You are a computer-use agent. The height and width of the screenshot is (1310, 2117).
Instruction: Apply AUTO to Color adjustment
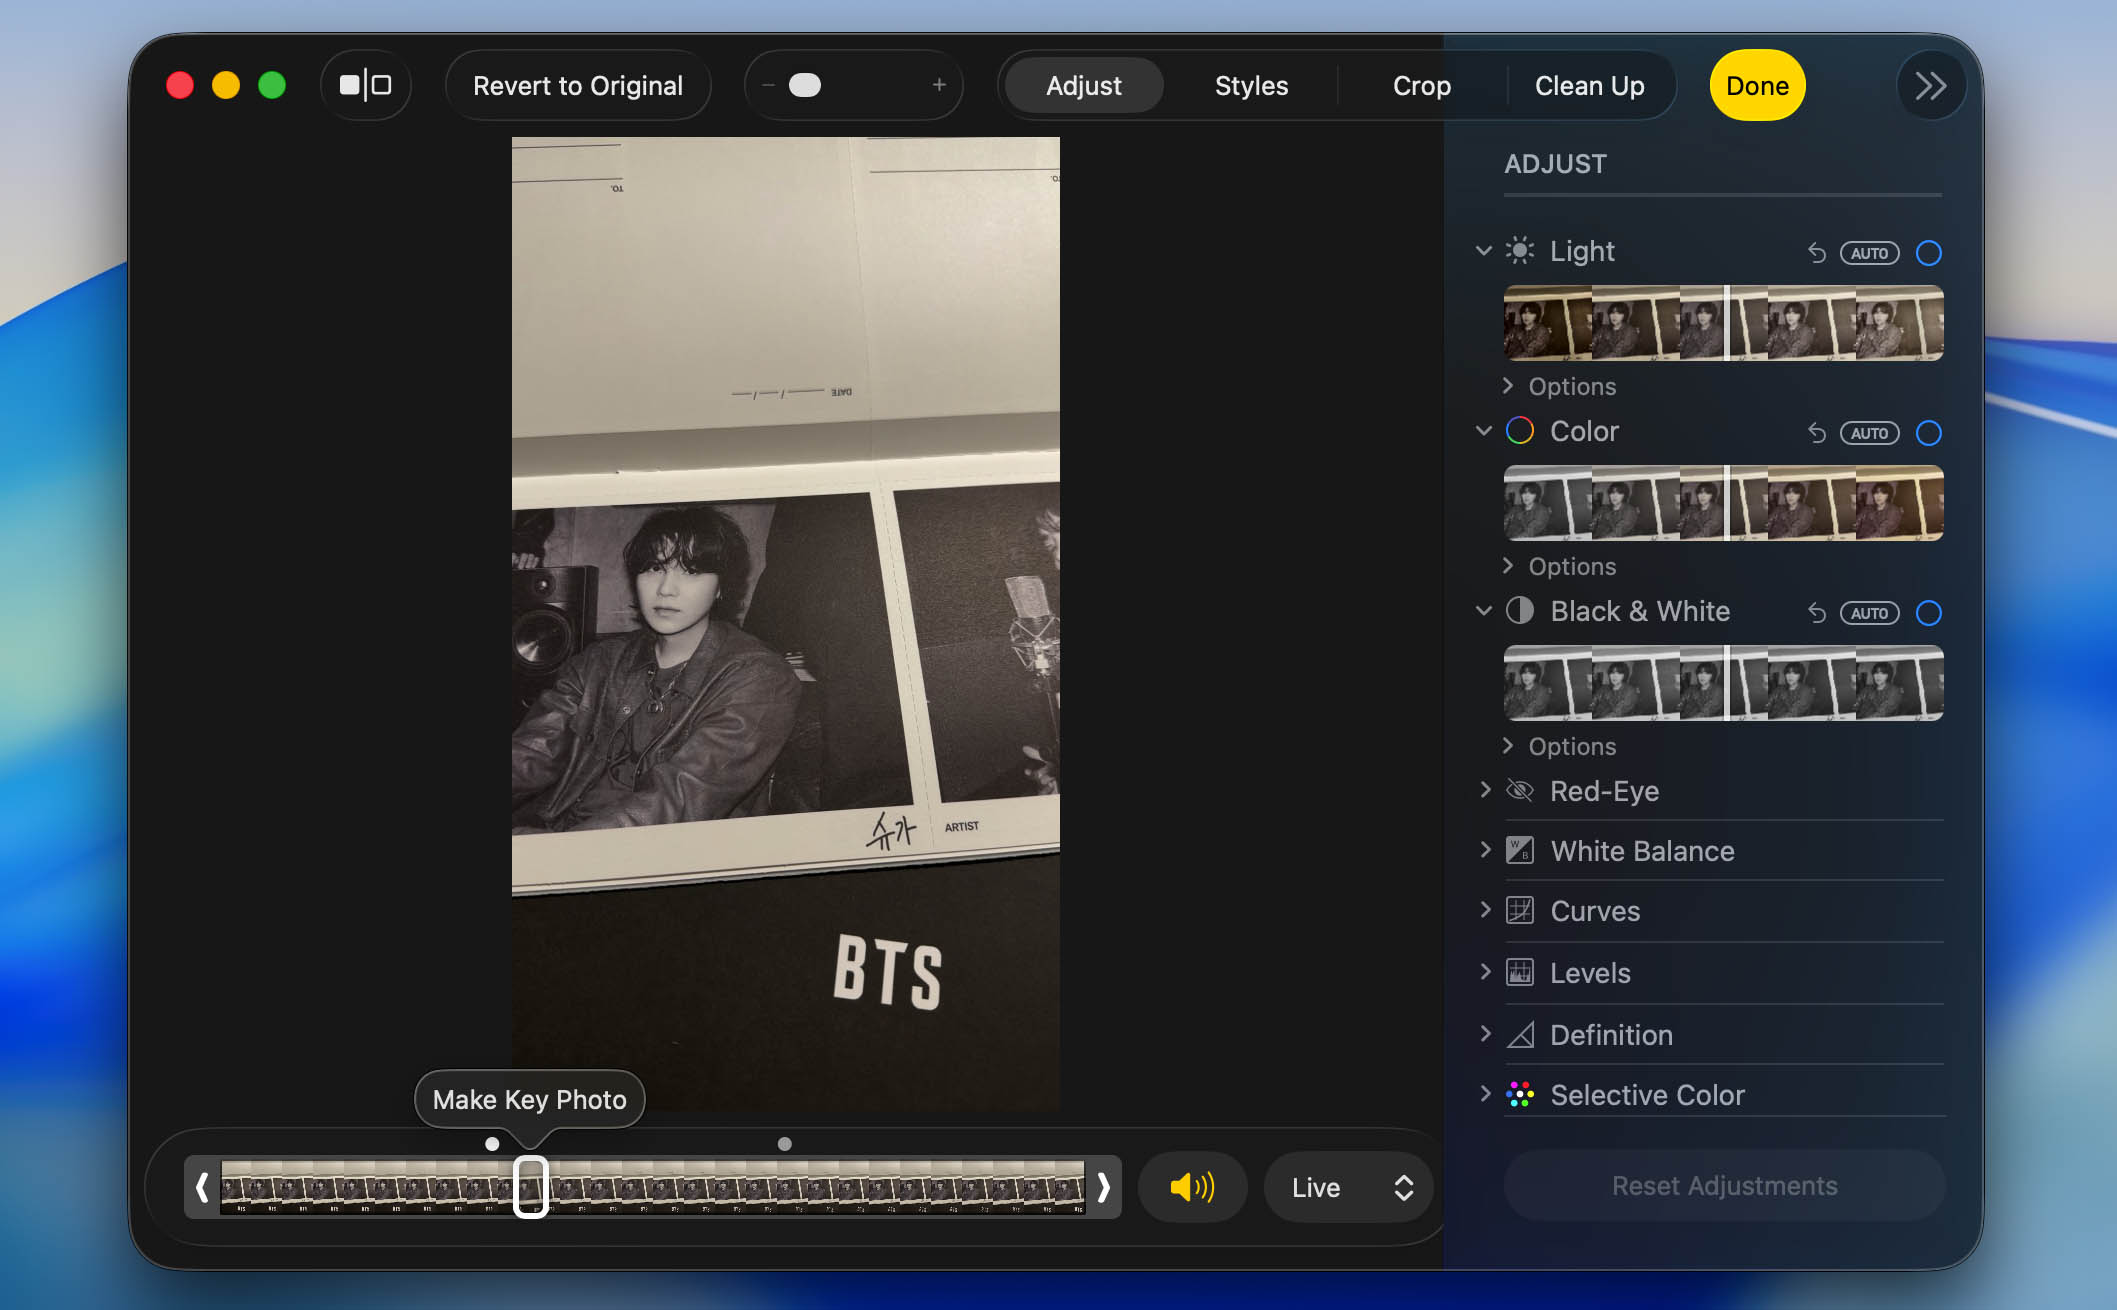[x=1869, y=433]
